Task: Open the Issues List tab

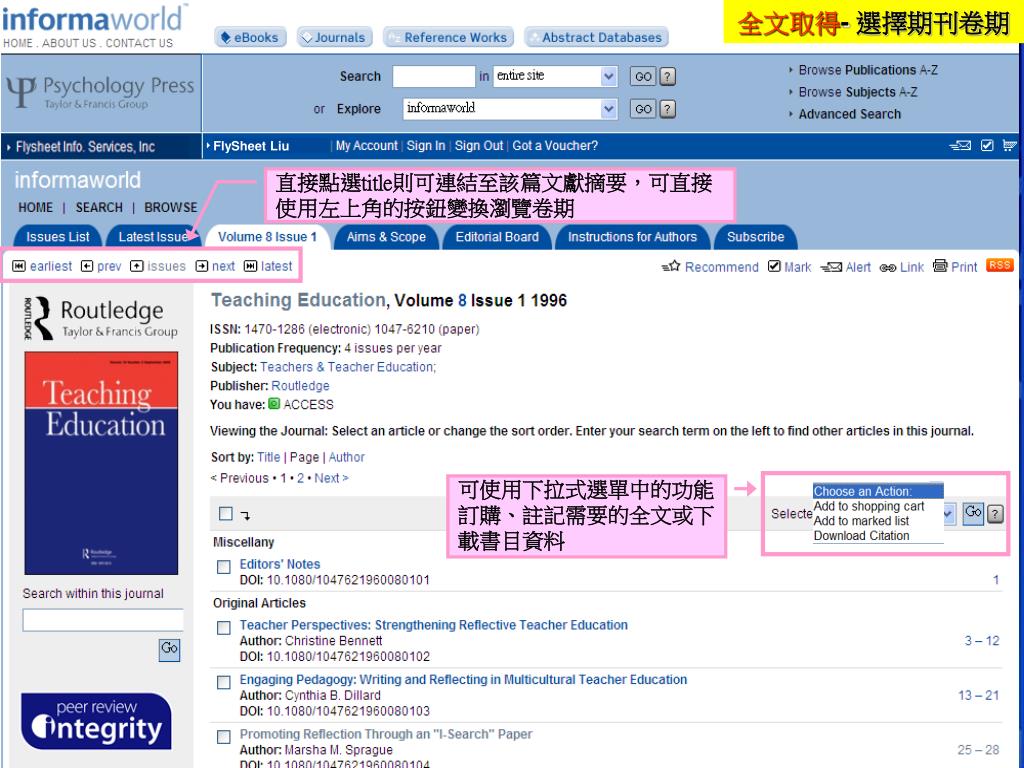Action: click(57, 237)
